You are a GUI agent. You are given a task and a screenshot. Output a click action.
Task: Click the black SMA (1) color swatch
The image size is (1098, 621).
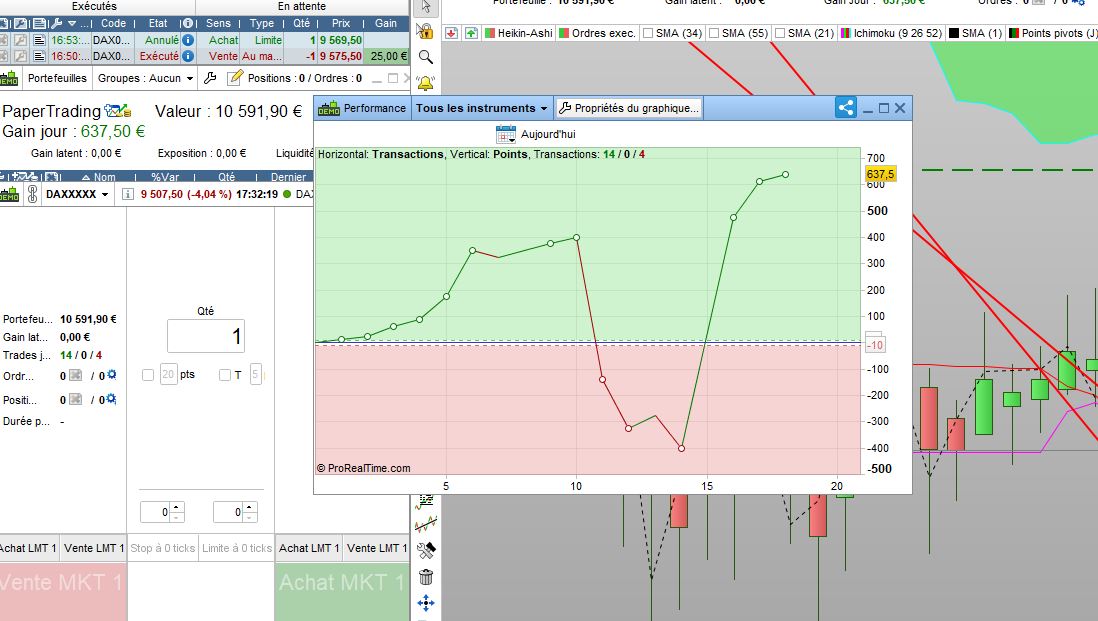[954, 33]
